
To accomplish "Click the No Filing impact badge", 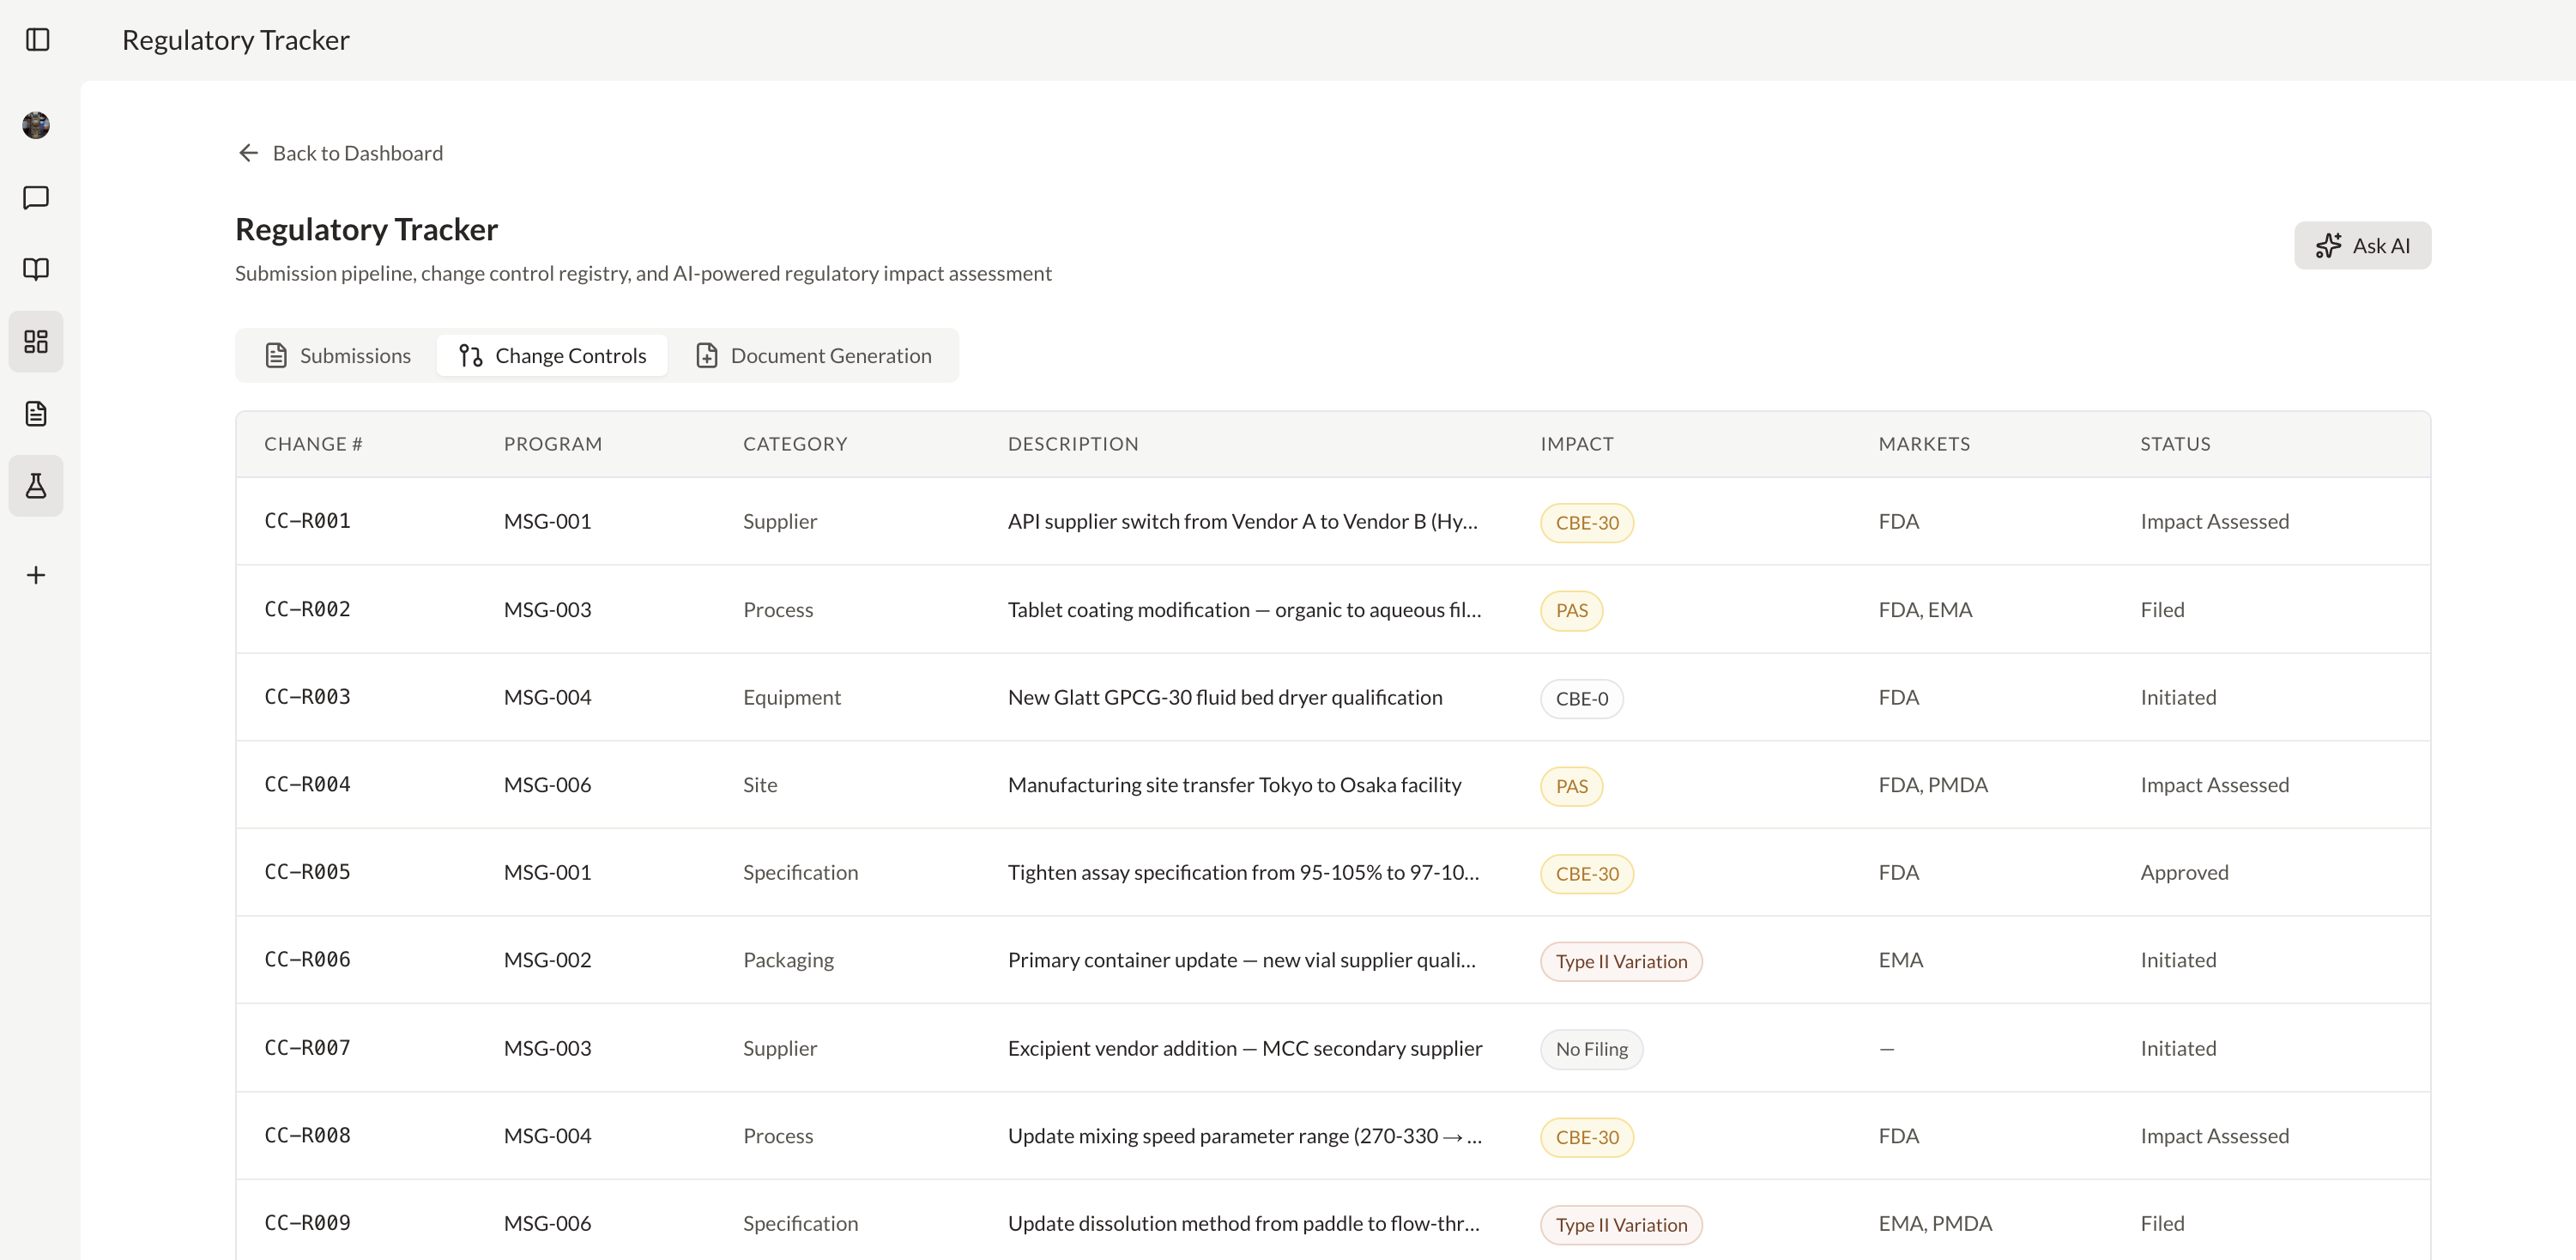I will click(1591, 1050).
